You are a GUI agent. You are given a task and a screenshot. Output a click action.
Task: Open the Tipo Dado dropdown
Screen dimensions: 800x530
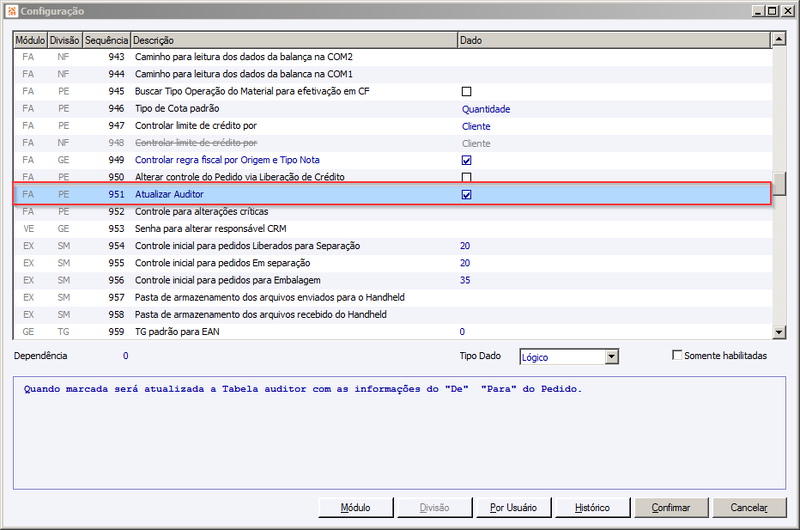pyautogui.click(x=612, y=357)
